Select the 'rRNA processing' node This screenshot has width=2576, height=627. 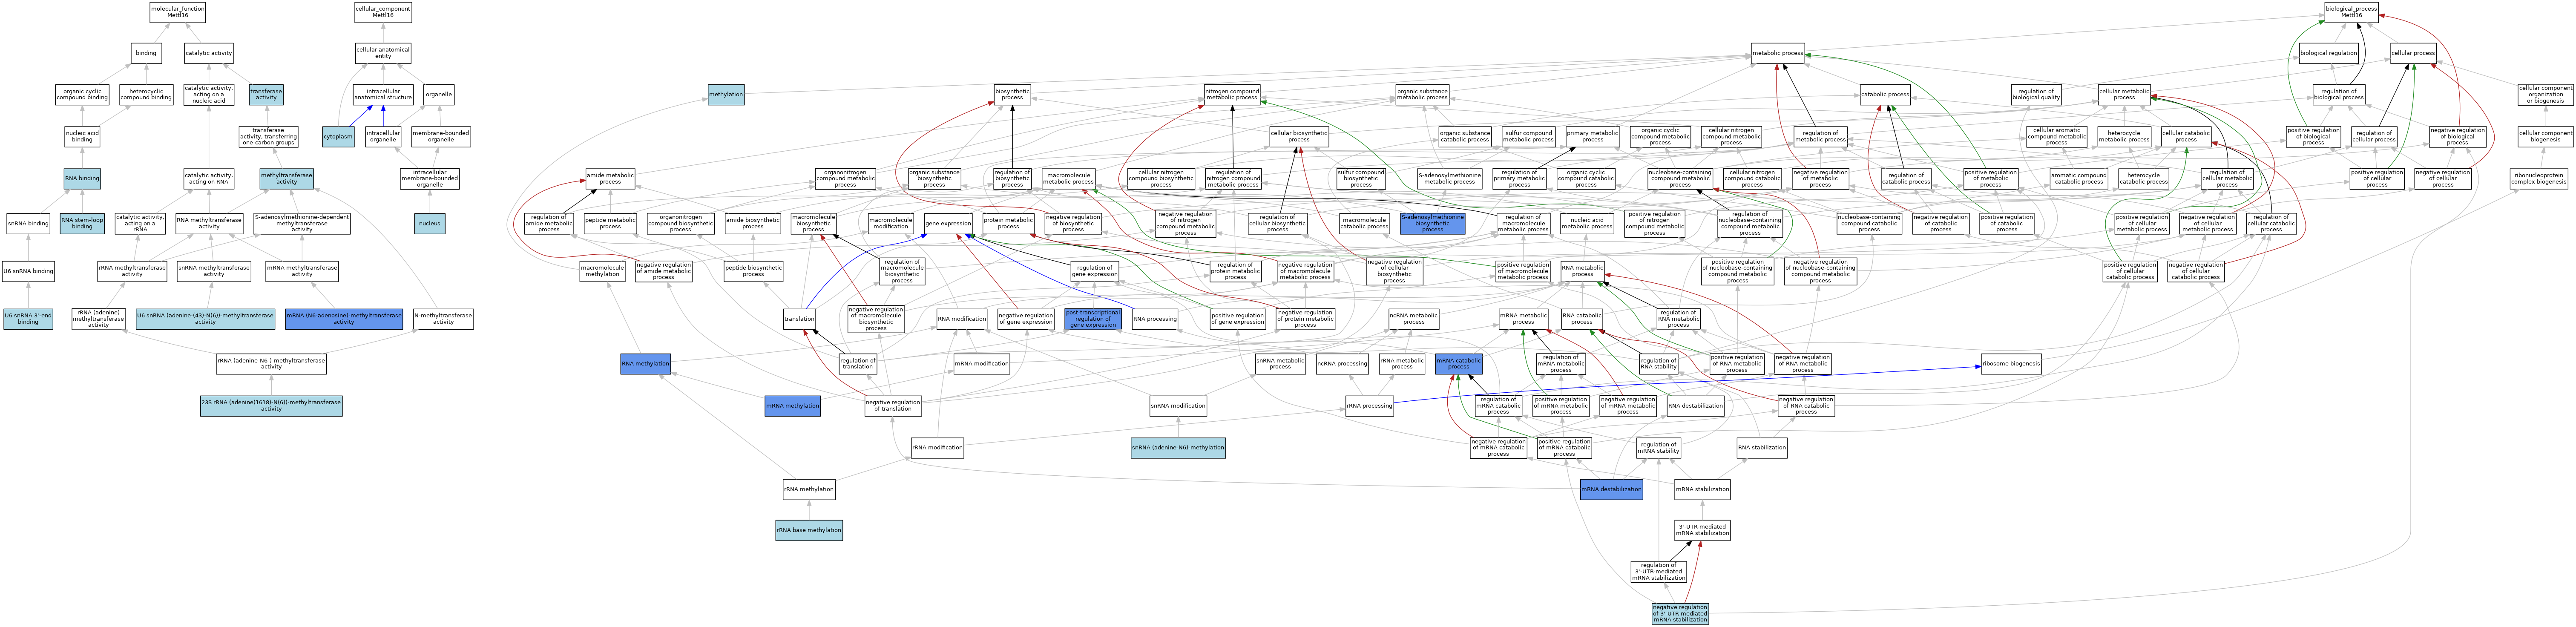[x=1369, y=406]
